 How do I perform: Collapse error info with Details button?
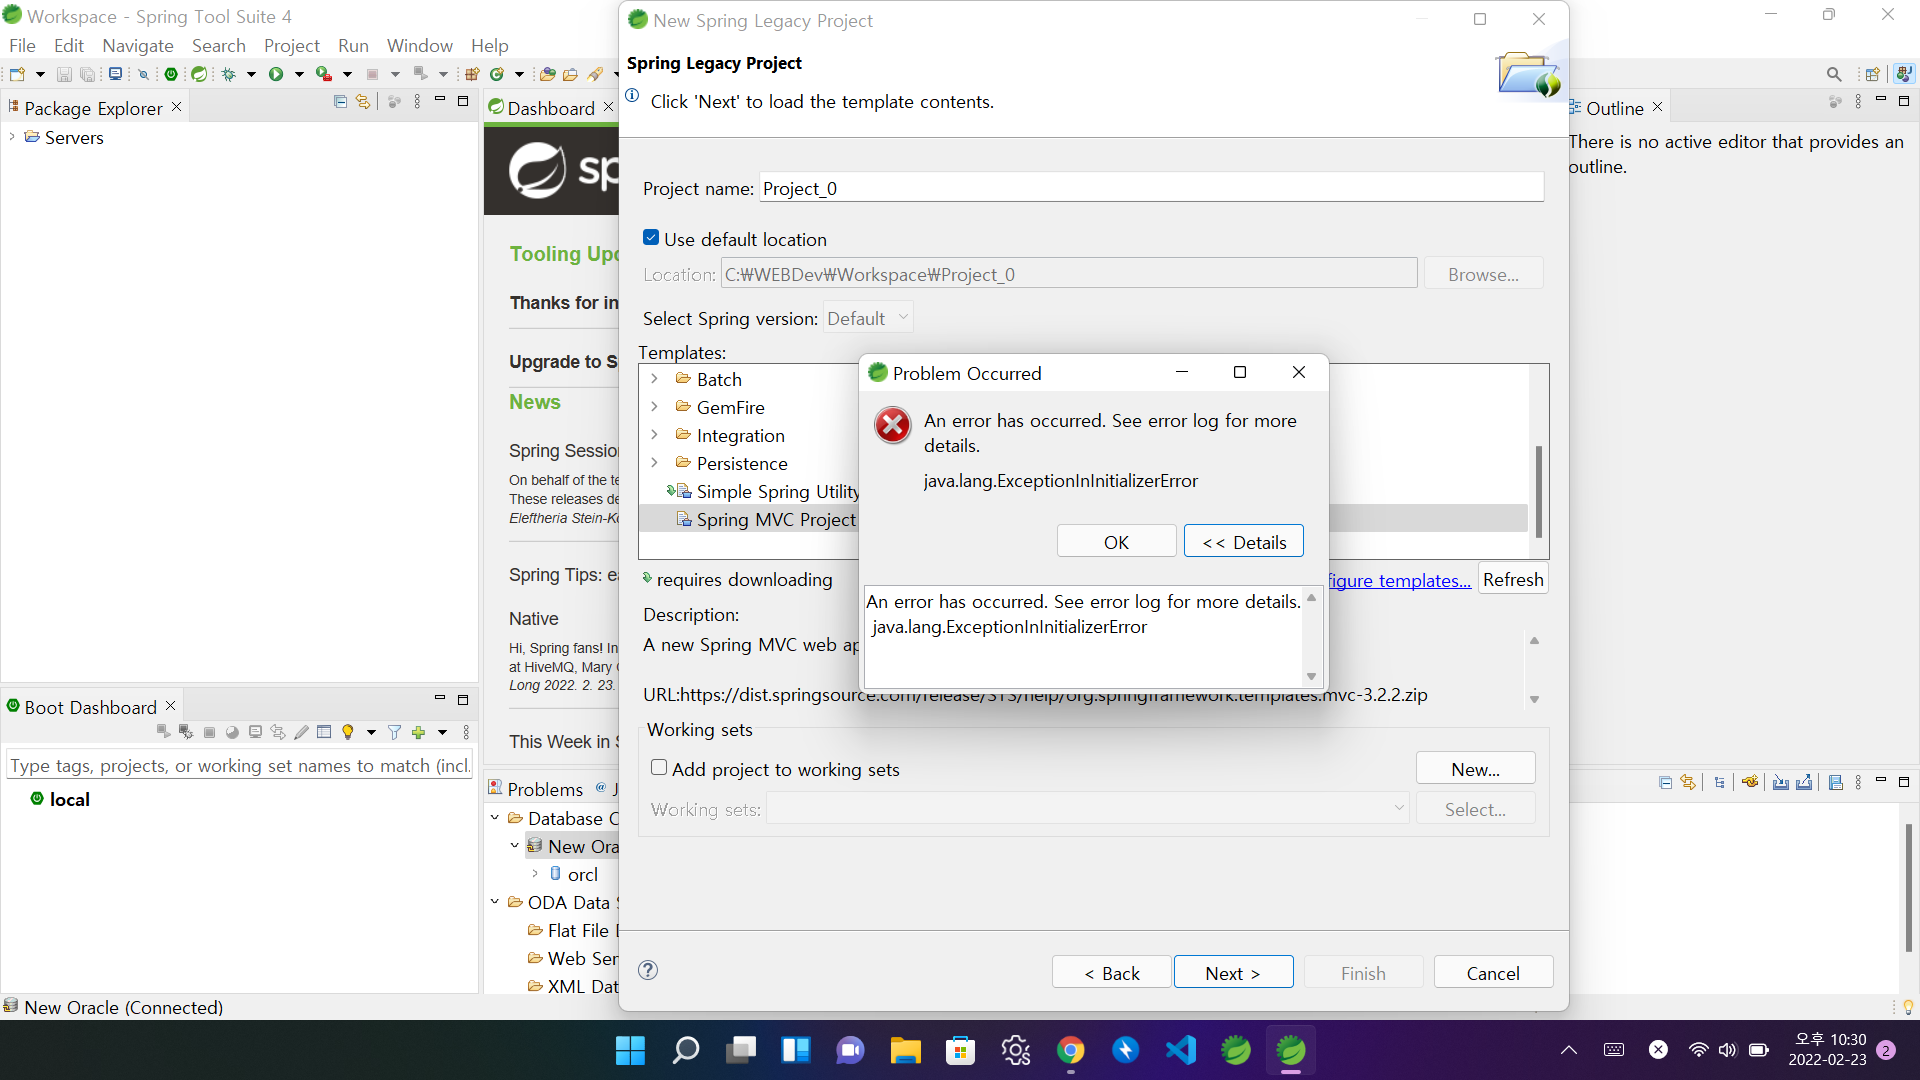pyautogui.click(x=1243, y=542)
